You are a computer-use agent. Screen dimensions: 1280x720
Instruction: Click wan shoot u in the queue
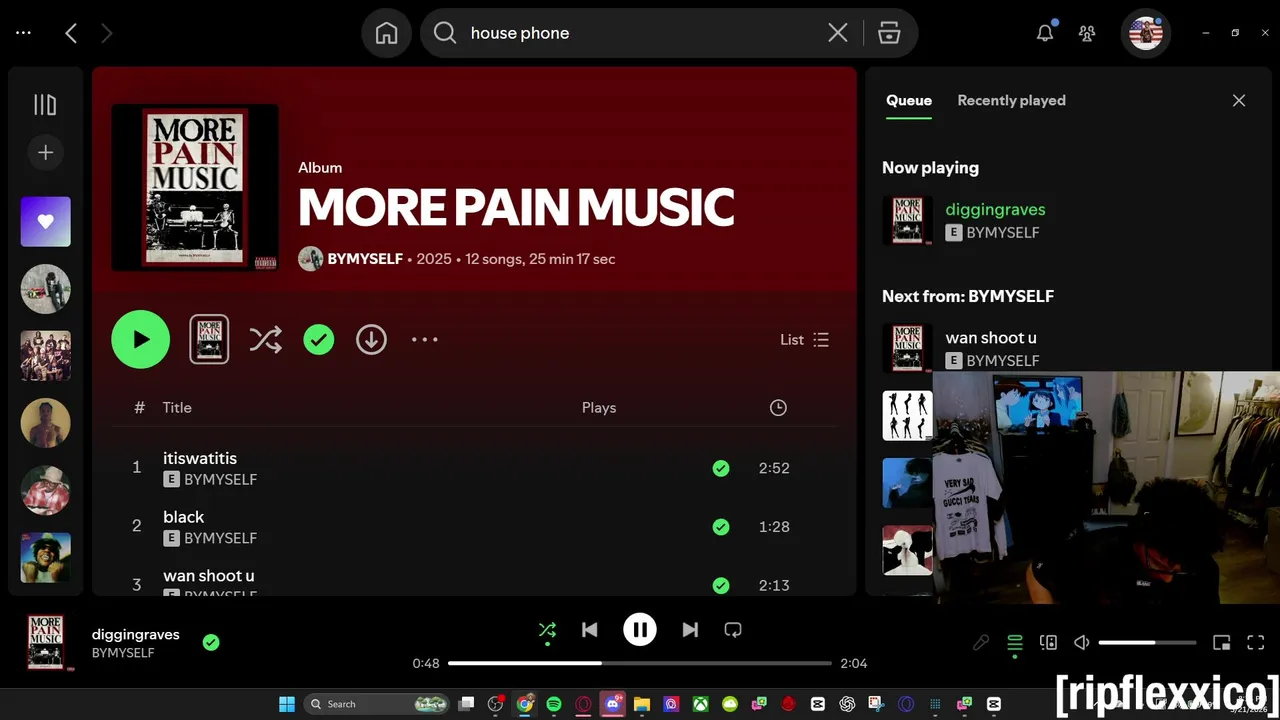991,338
